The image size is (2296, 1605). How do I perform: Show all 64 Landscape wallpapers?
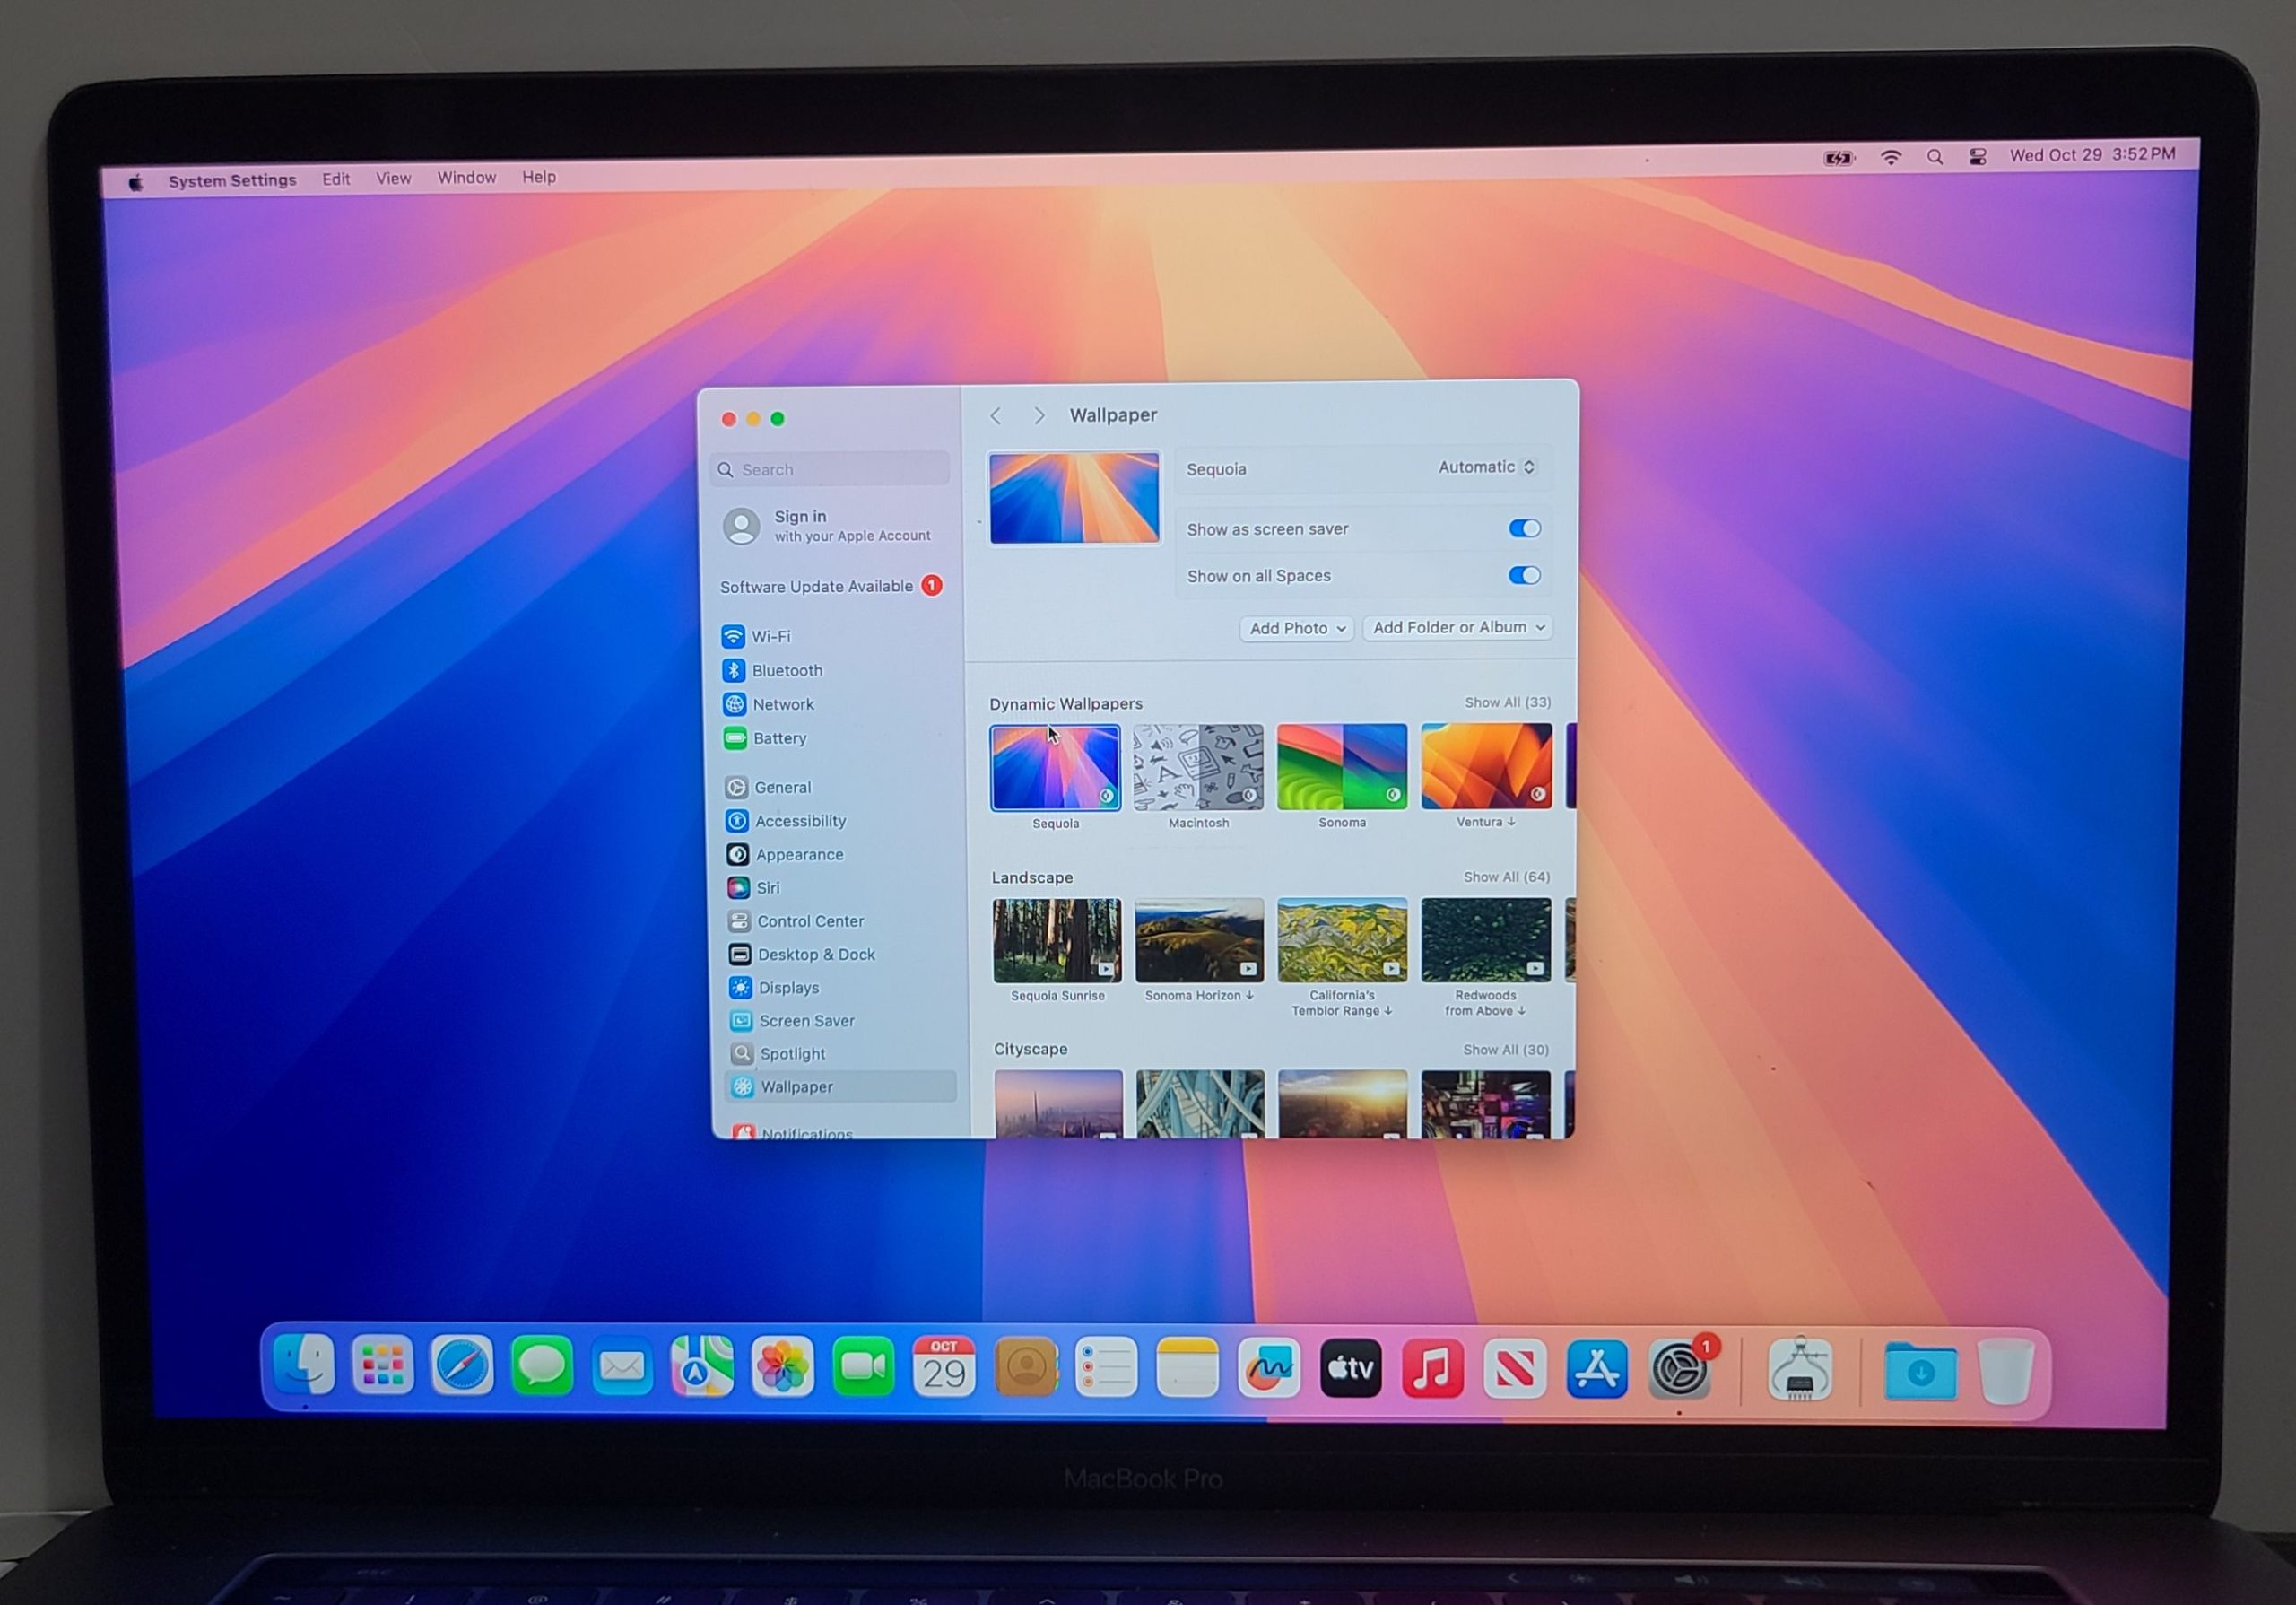(x=1507, y=877)
